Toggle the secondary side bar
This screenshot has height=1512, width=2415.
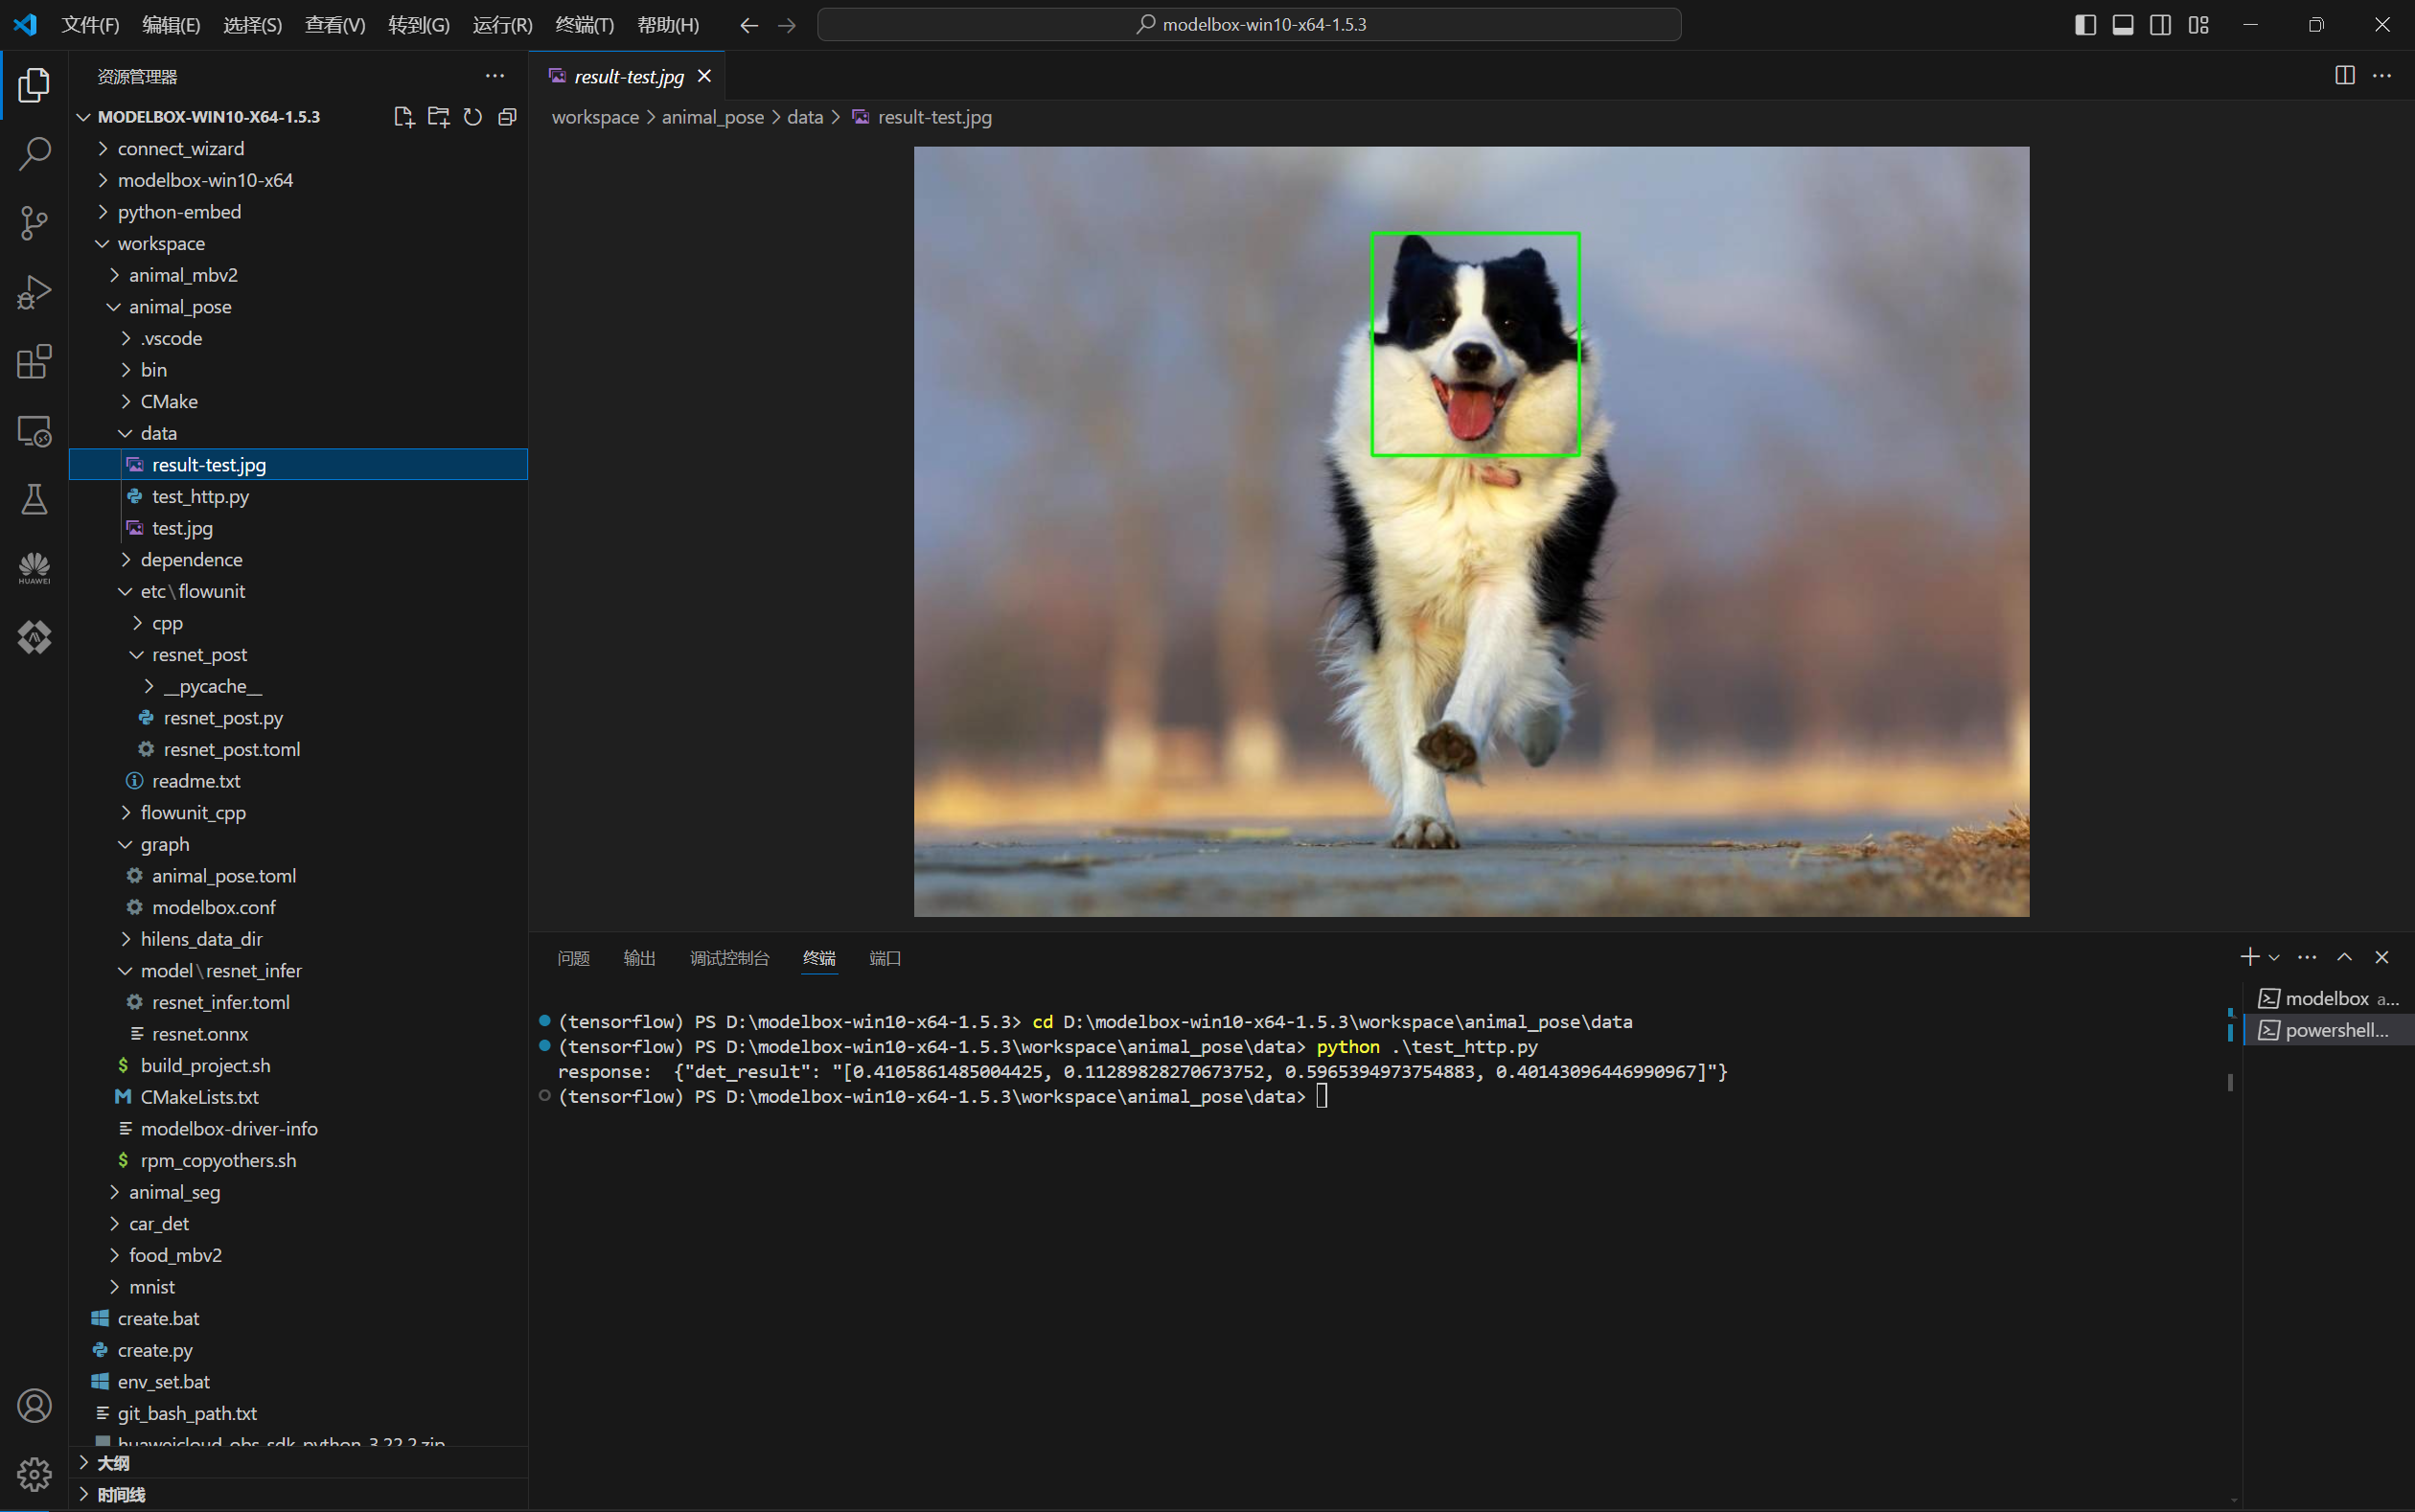[x=2160, y=25]
